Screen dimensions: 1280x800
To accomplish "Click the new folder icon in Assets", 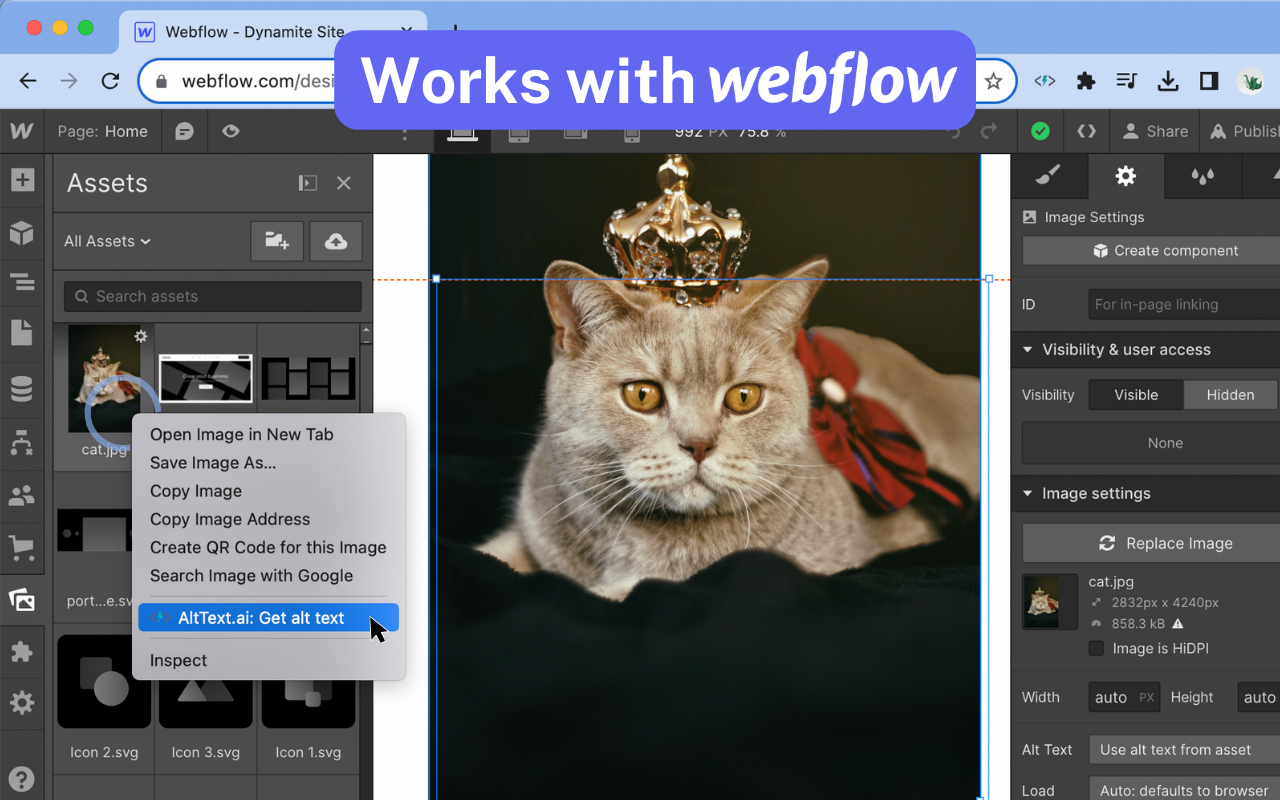I will [277, 241].
